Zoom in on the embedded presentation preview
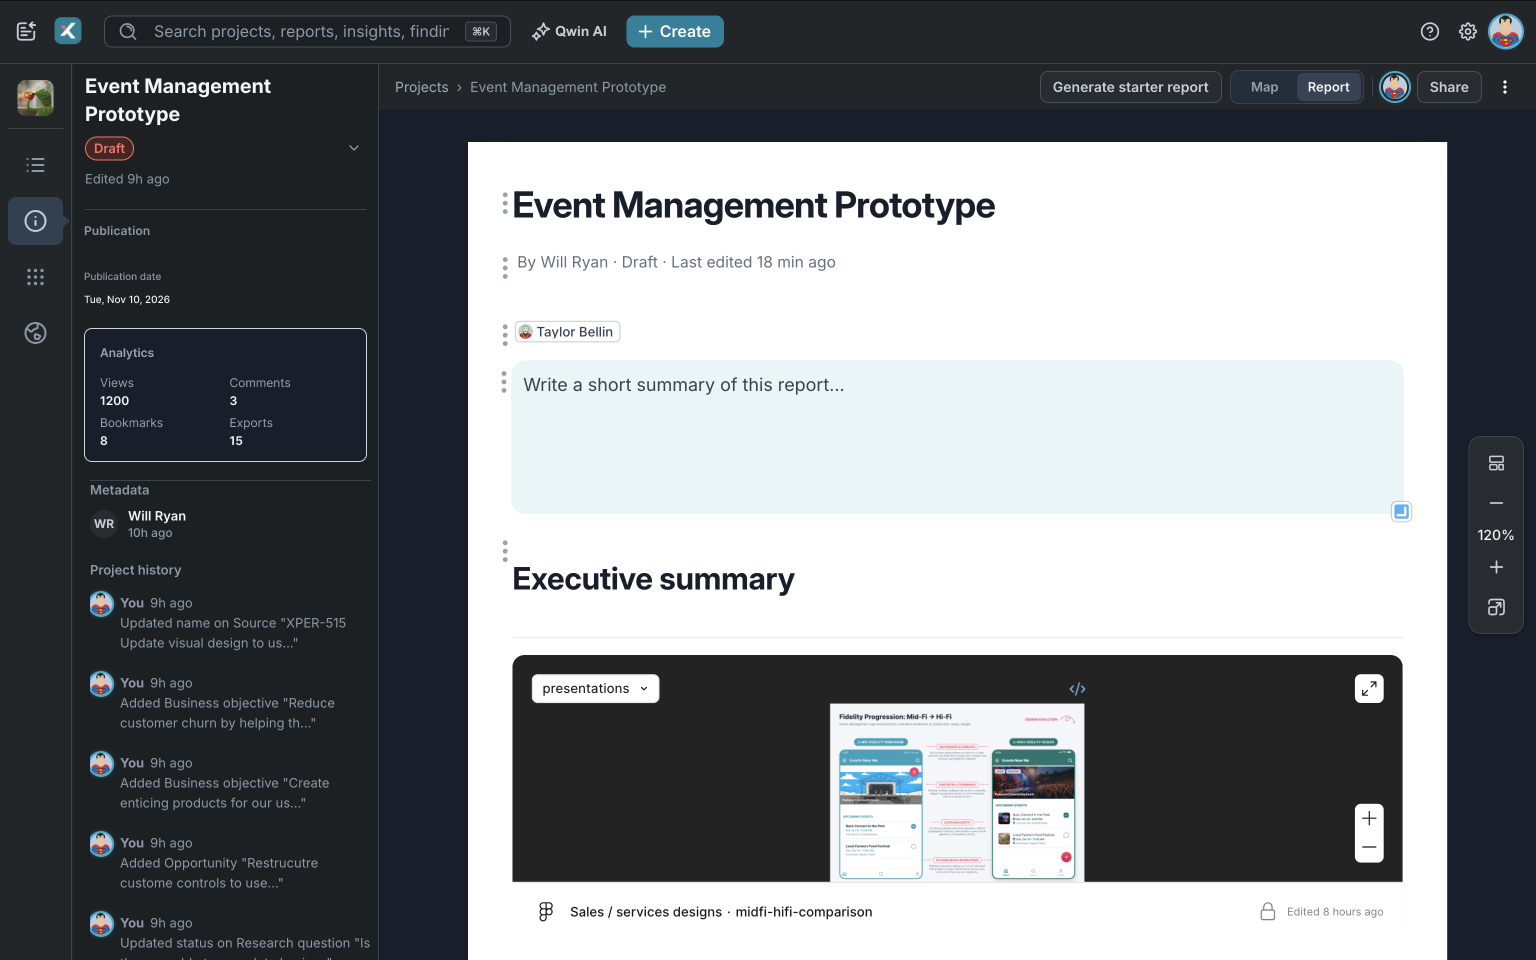1536x960 pixels. 1369,818
